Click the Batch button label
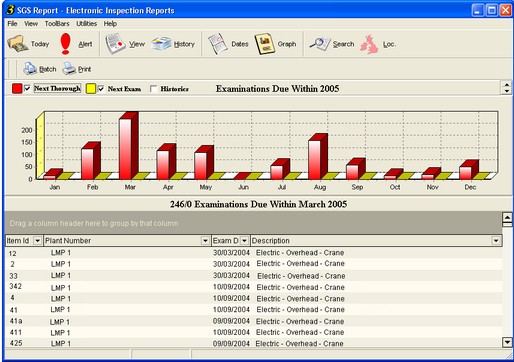The width and height of the screenshot is (514, 362). click(48, 69)
